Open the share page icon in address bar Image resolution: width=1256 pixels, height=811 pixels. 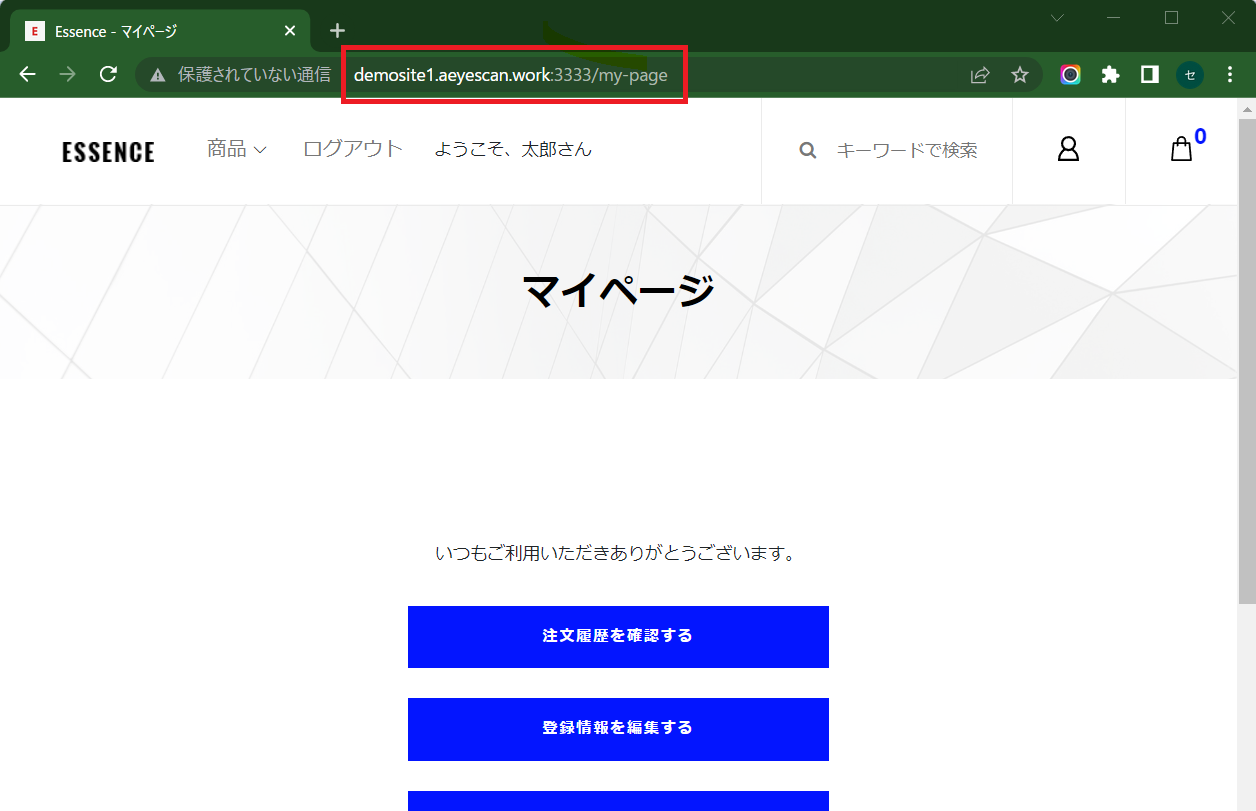tap(980, 75)
